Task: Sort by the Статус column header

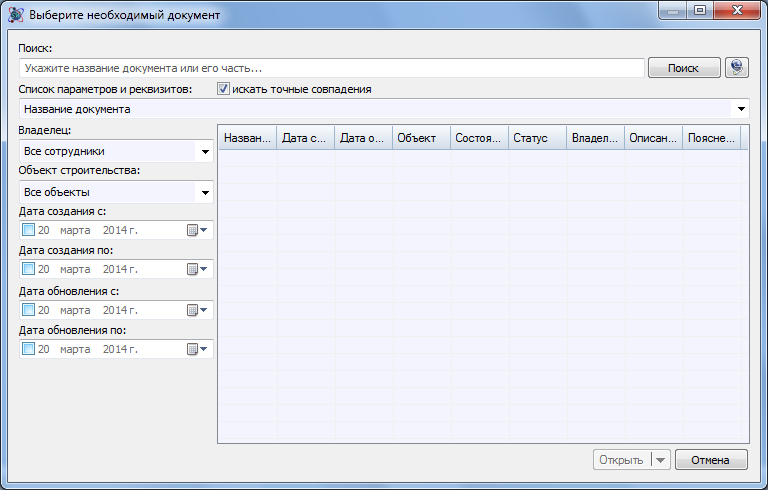Action: (537, 138)
